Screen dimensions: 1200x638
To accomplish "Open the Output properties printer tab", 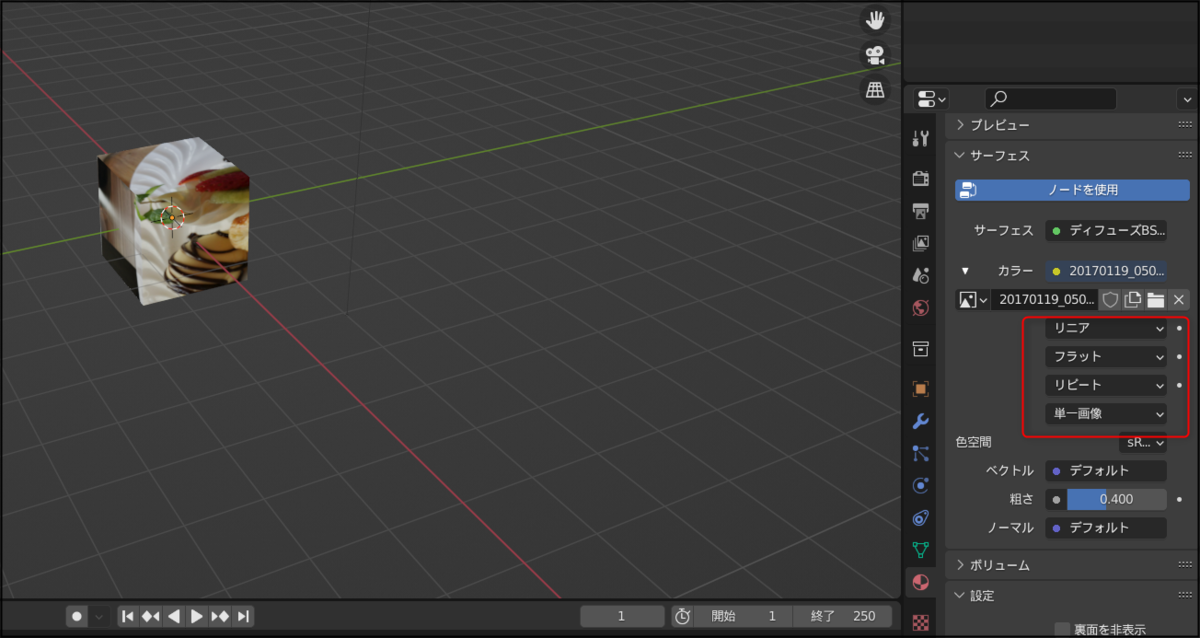I will point(920,210).
